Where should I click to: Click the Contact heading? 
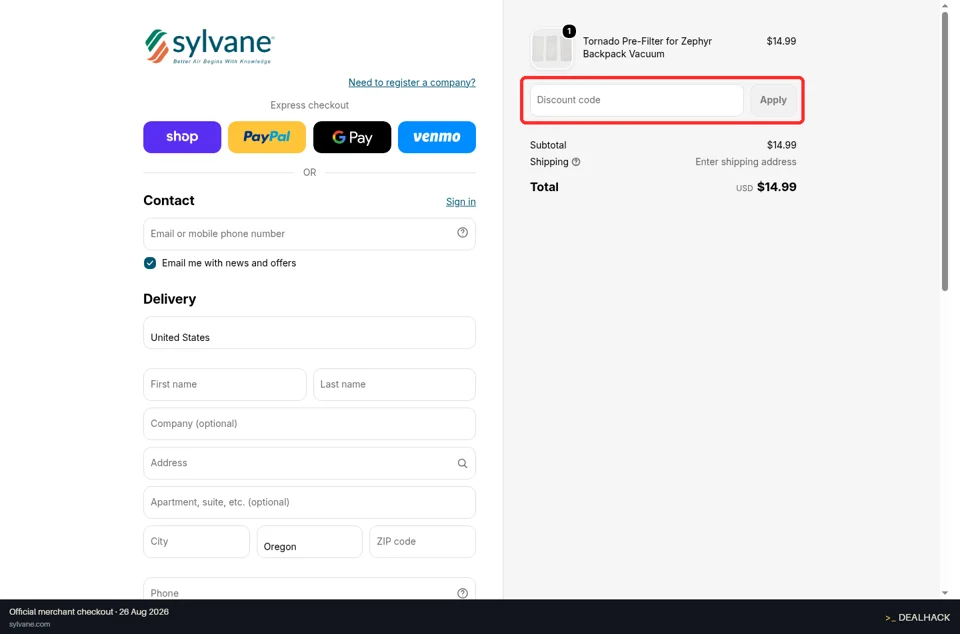coord(168,201)
